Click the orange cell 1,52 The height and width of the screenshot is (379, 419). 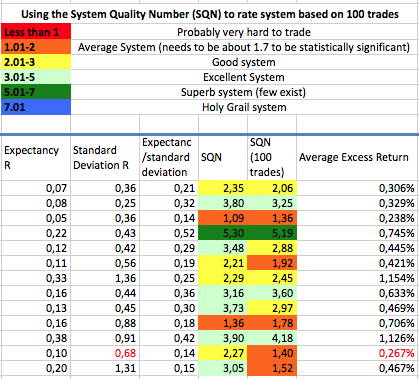tap(272, 368)
